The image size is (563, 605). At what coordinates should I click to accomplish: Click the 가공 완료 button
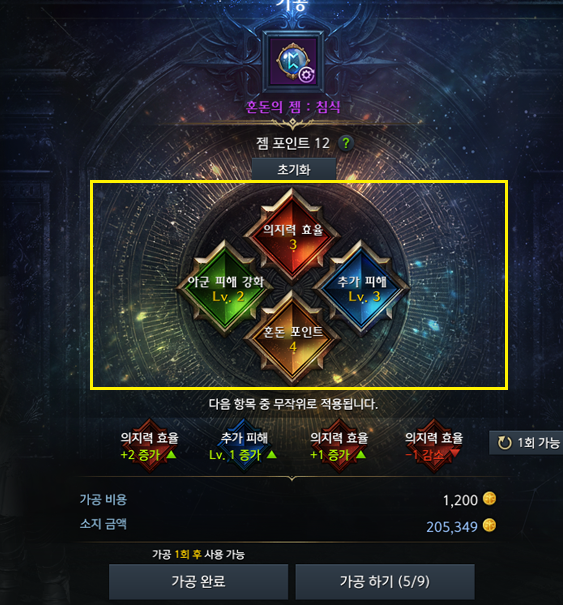click(x=198, y=581)
